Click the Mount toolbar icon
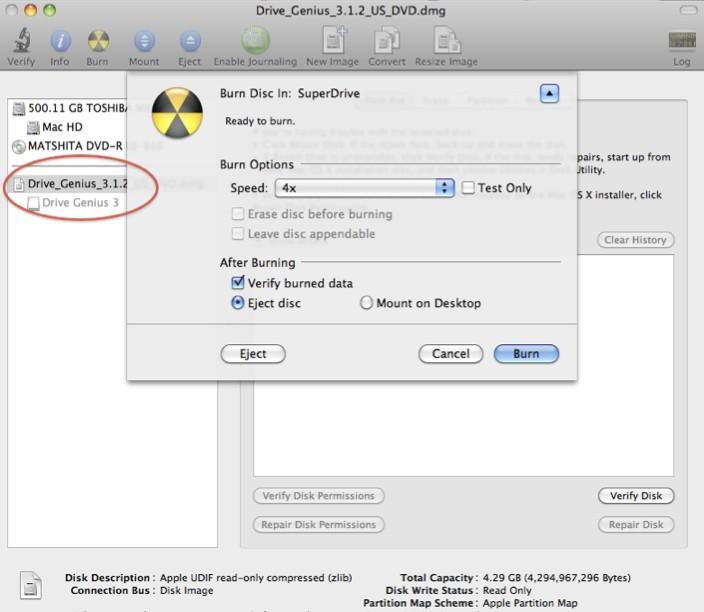Viewport: 704px width, 612px height. click(144, 41)
